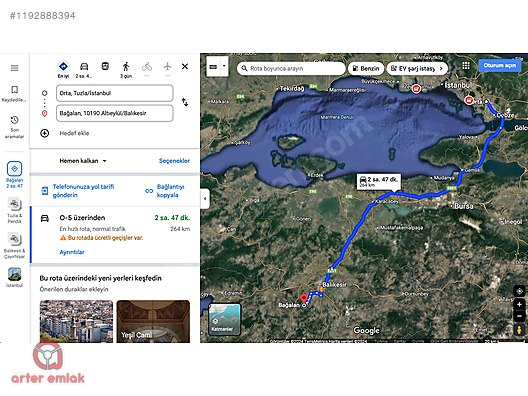Swap origin and destination
The width and height of the screenshot is (528, 396).
185,102
